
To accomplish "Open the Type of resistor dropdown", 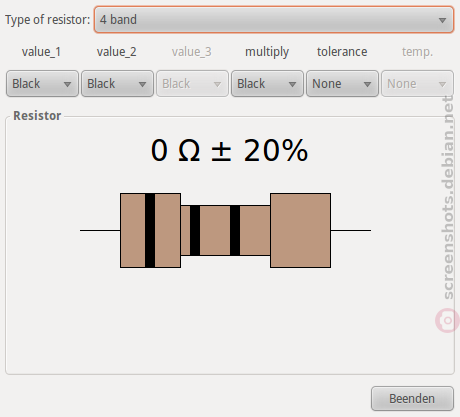I will pyautogui.click(x=274, y=20).
